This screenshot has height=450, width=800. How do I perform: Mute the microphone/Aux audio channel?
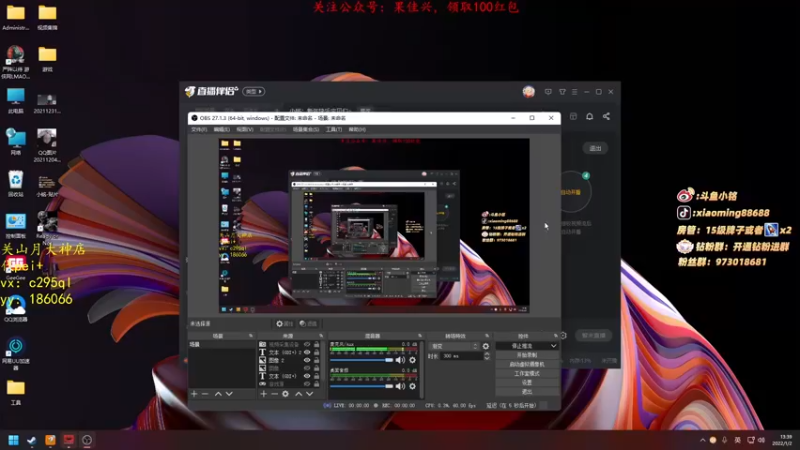click(400, 360)
